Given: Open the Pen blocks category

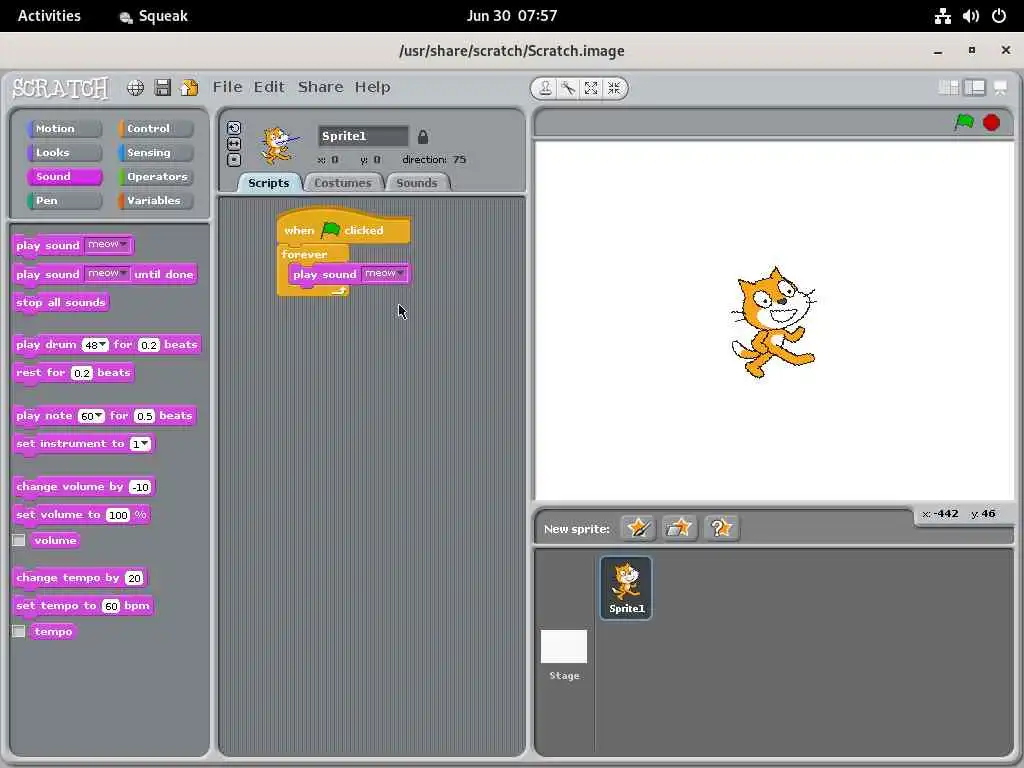Looking at the screenshot, I should tap(65, 200).
